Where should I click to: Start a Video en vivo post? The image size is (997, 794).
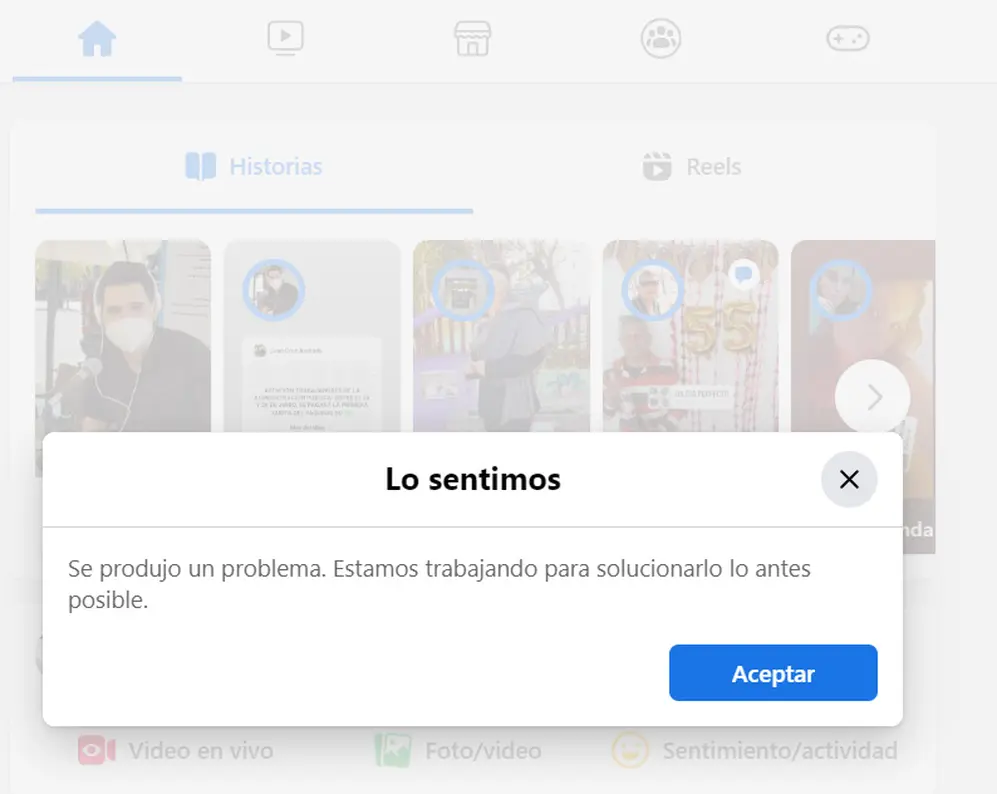(x=176, y=751)
